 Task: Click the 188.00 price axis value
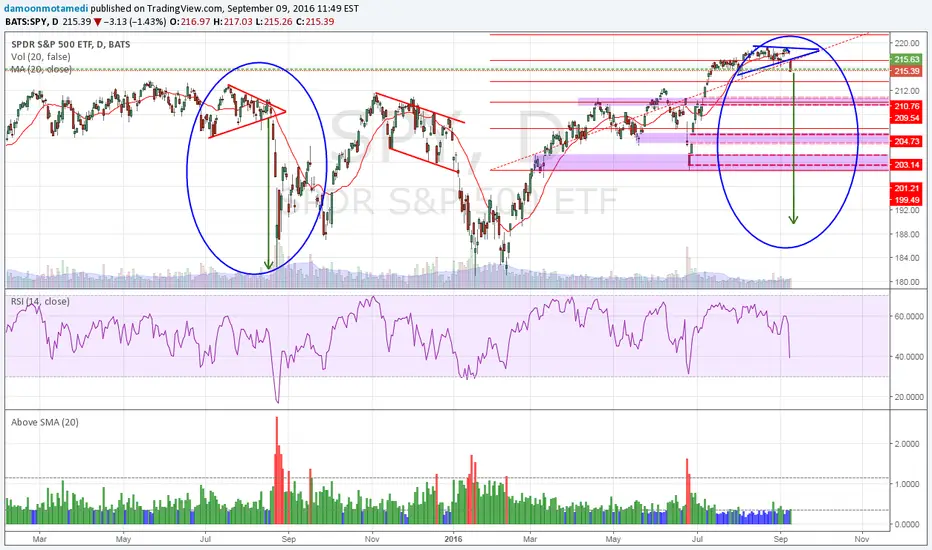pyautogui.click(x=907, y=234)
